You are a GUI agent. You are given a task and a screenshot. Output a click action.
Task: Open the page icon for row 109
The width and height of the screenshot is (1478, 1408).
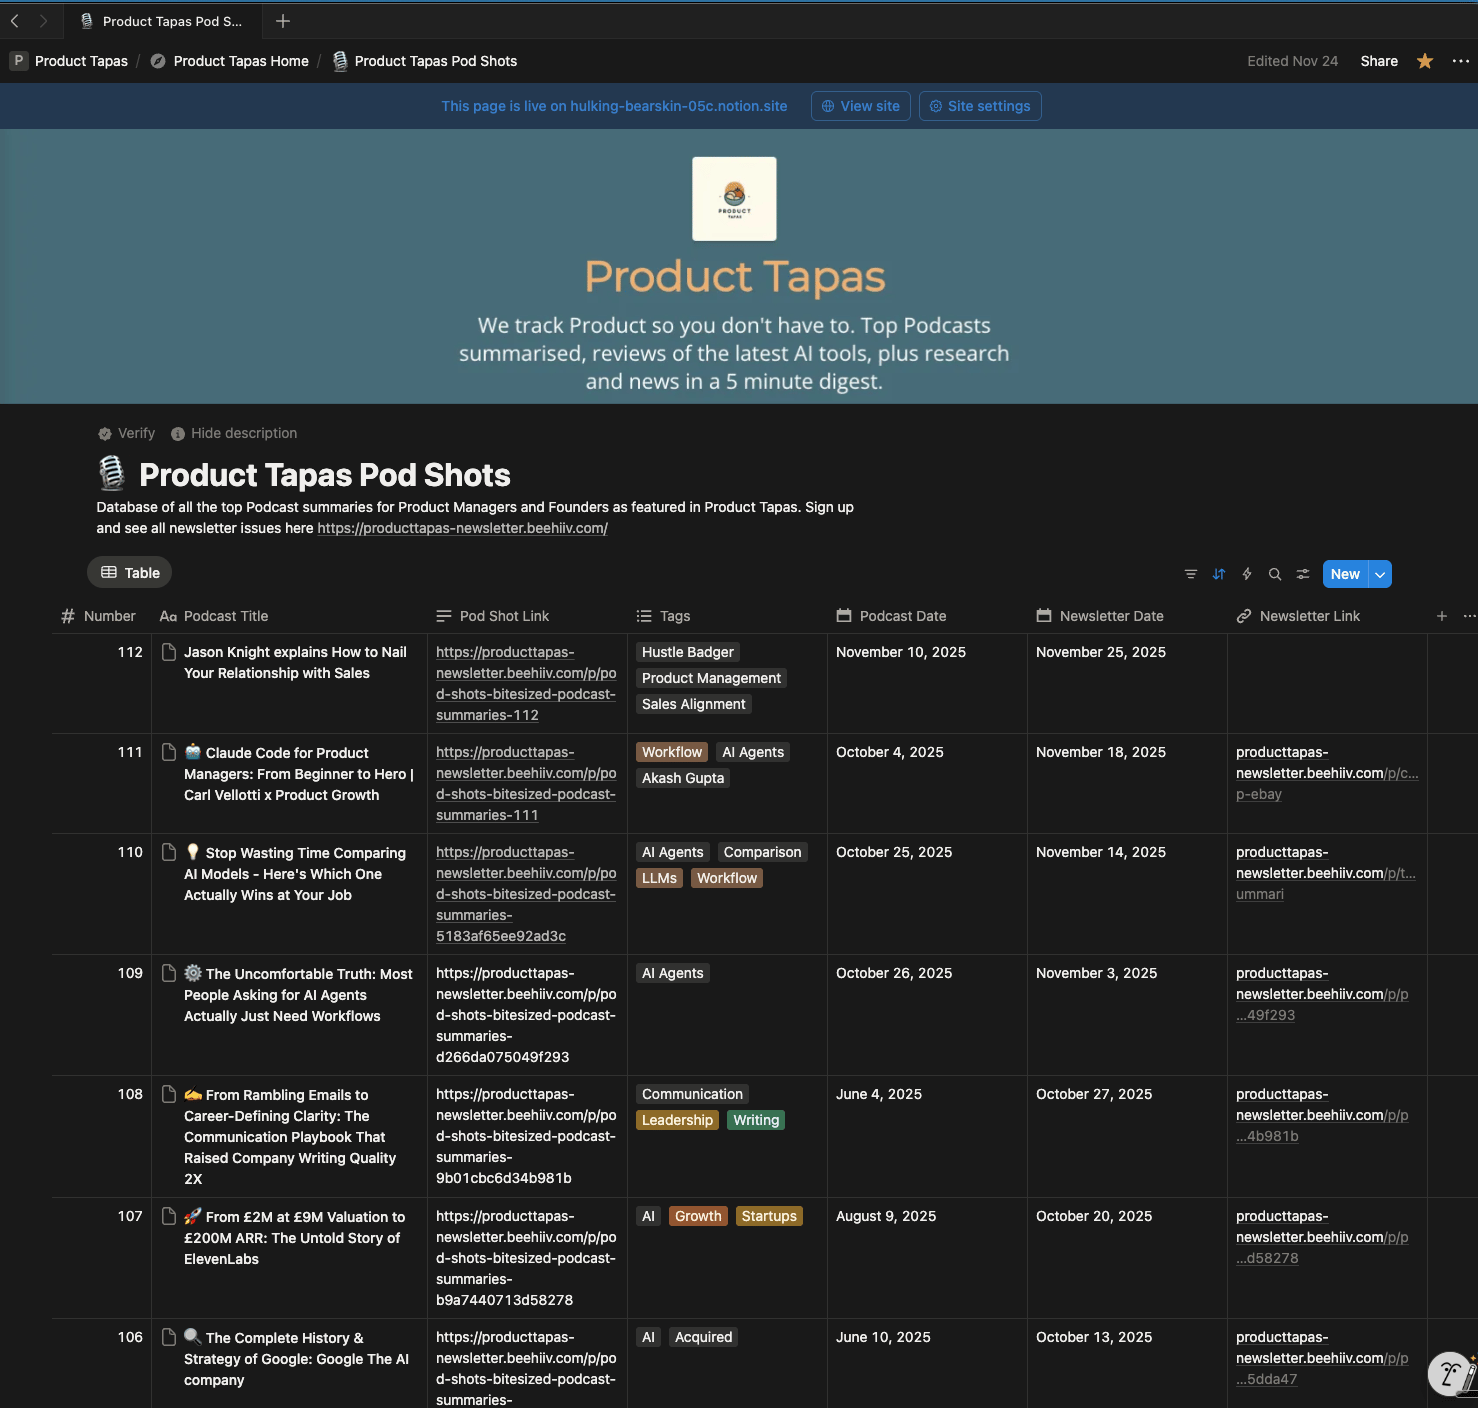click(169, 973)
